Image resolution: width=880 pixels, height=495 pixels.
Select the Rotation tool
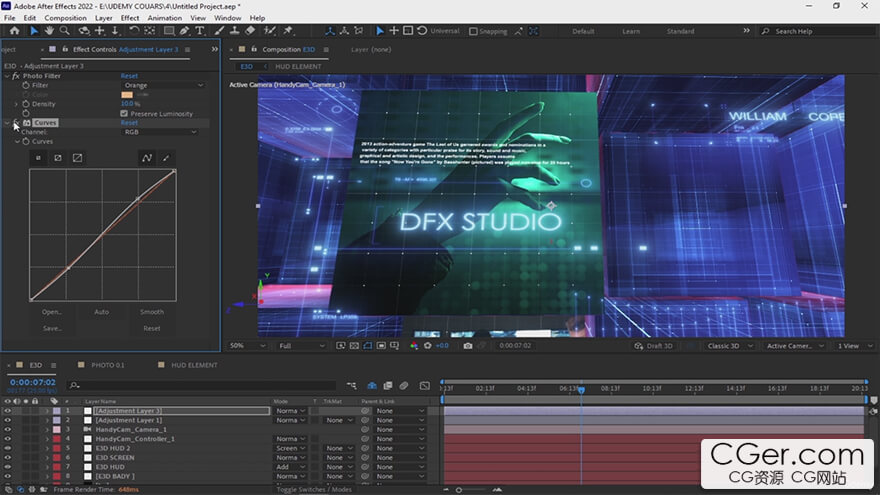(x=134, y=31)
